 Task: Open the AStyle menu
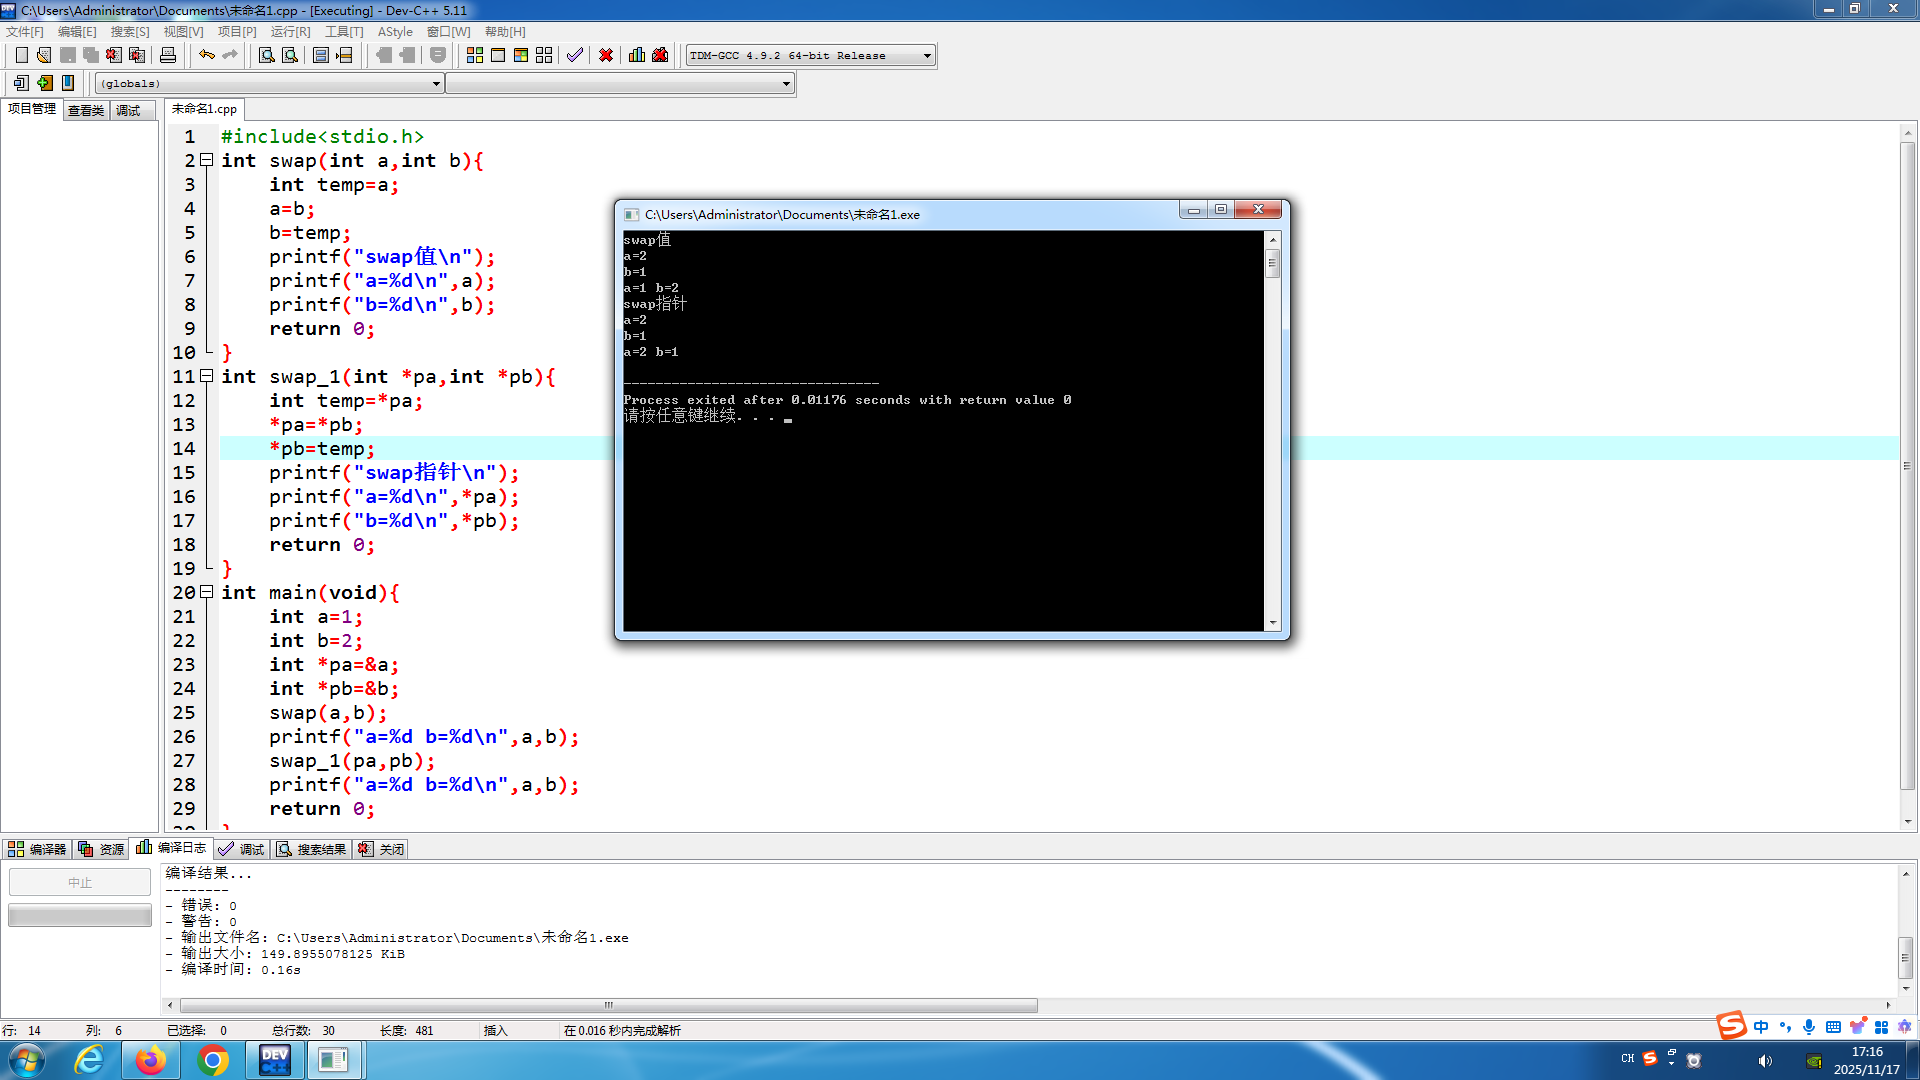(395, 32)
